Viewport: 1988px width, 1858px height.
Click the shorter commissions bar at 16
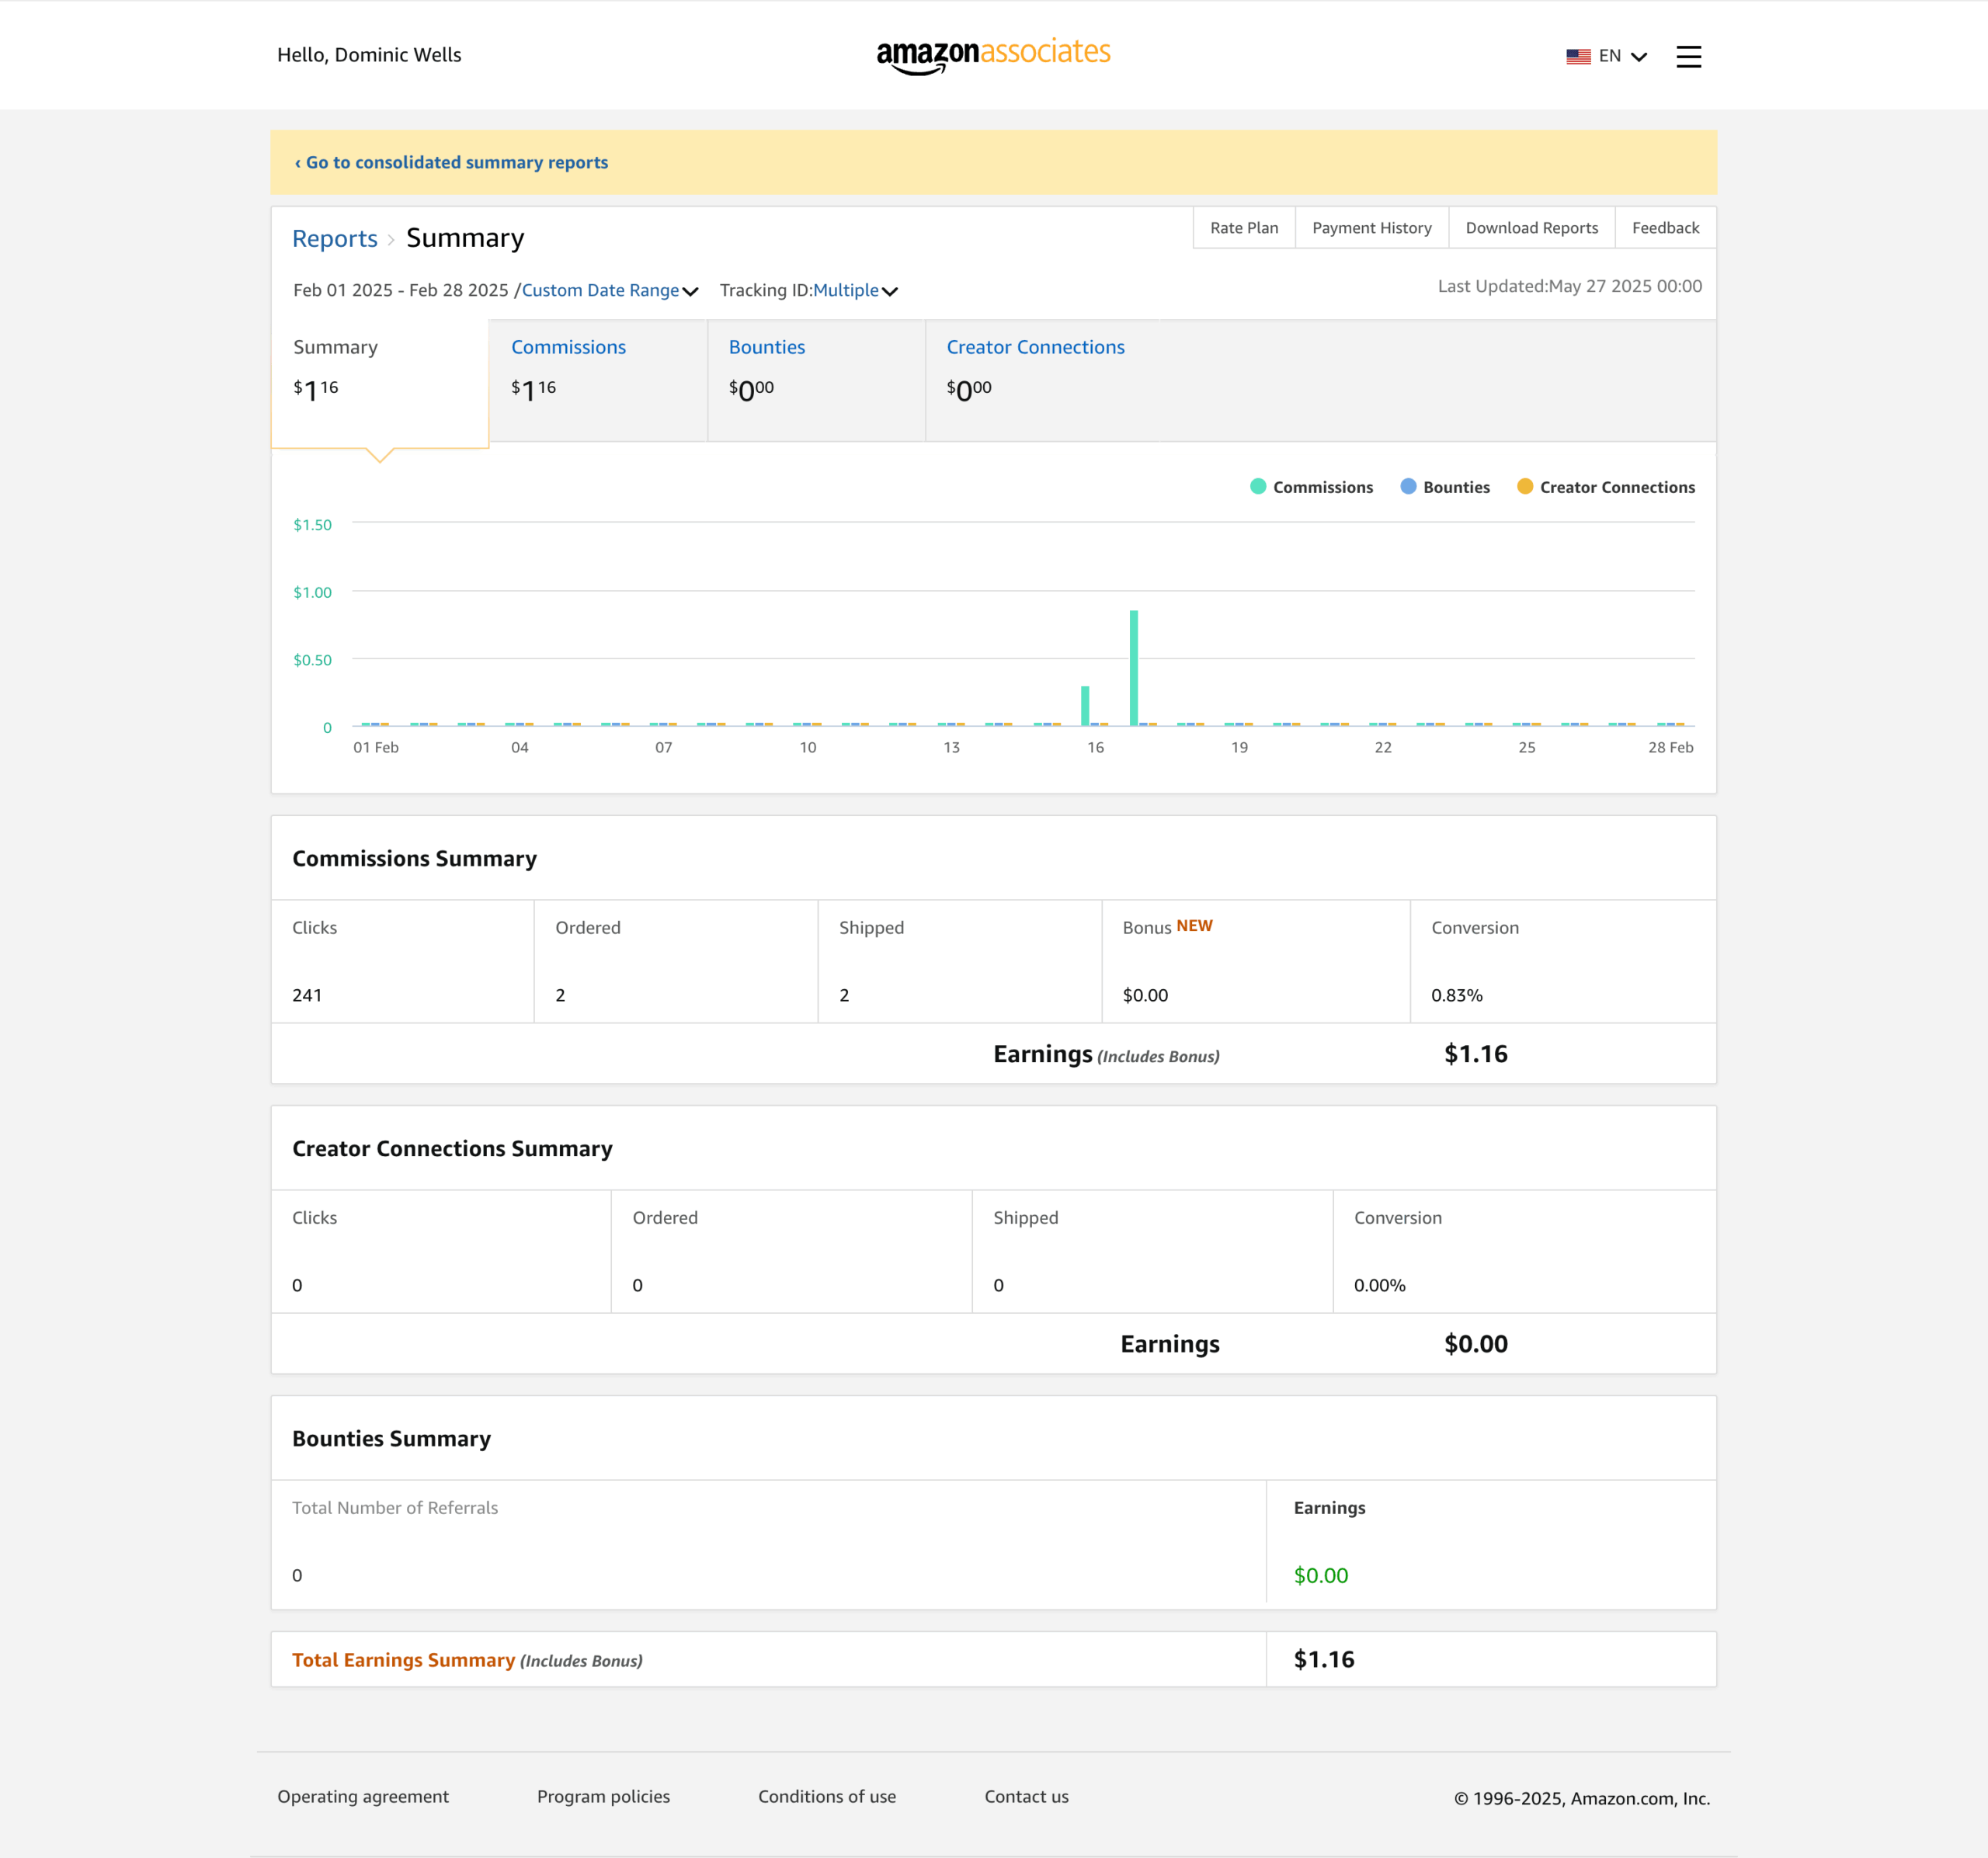point(1085,705)
